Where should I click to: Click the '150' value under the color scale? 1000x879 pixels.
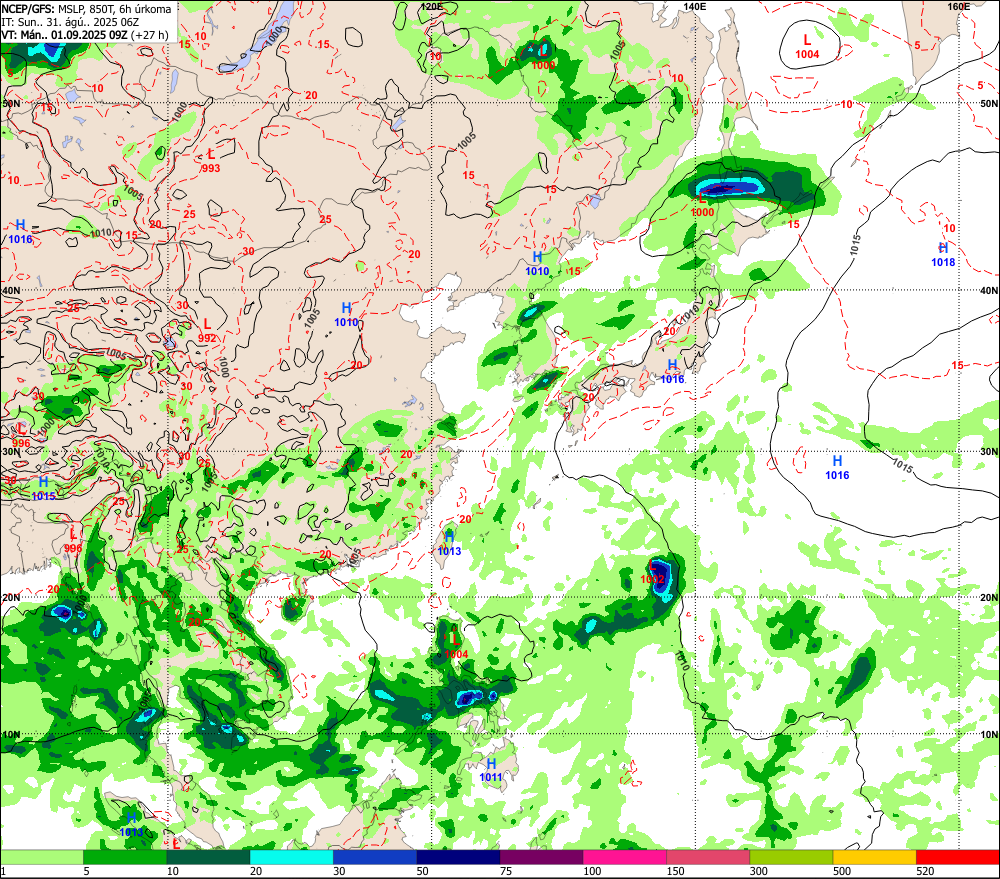[x=675, y=871]
